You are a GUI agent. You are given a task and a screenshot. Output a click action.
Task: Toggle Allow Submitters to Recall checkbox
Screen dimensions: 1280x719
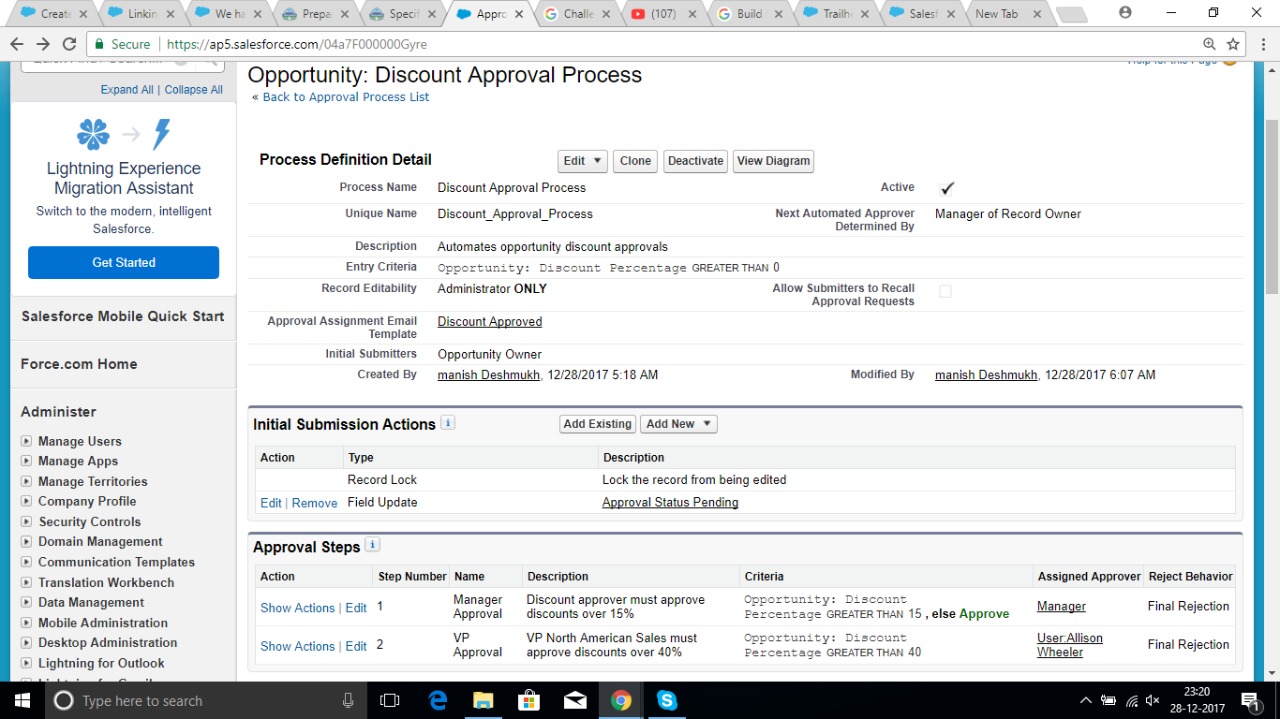945,291
